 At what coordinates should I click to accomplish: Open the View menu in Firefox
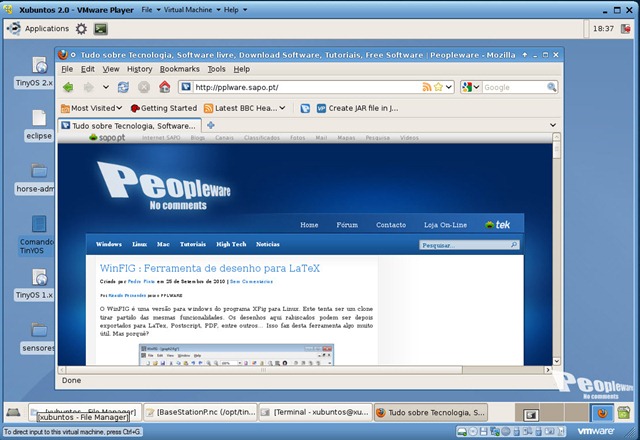pyautogui.click(x=111, y=69)
